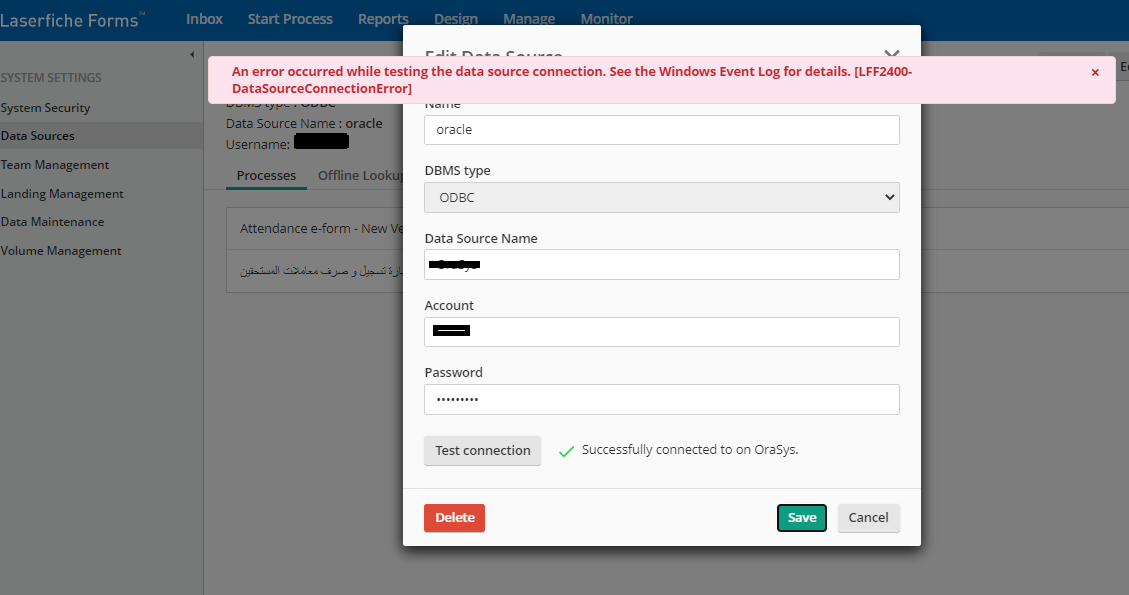Open the Reports menu
The image size is (1129, 595).
(x=383, y=19)
